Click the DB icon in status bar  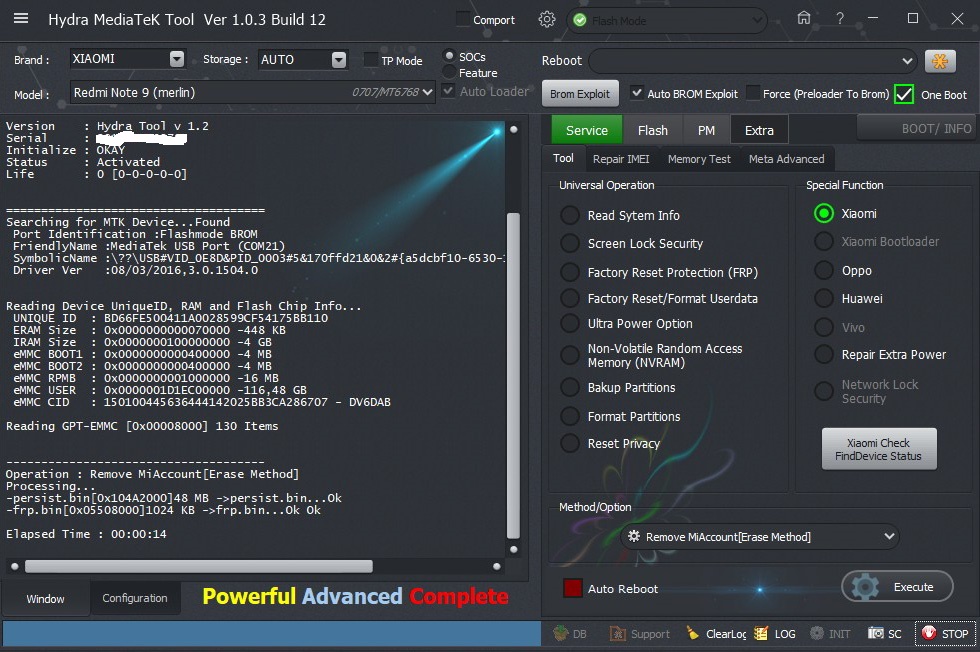click(x=560, y=633)
